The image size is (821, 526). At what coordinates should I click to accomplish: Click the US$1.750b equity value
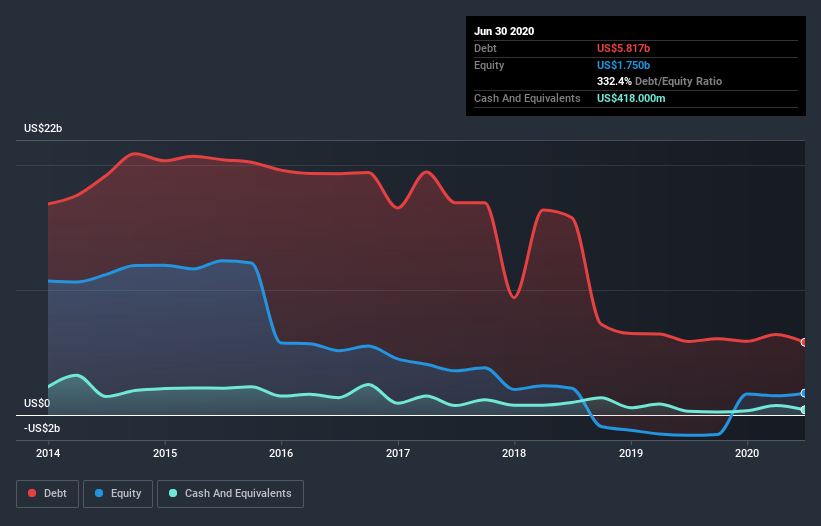click(x=624, y=65)
